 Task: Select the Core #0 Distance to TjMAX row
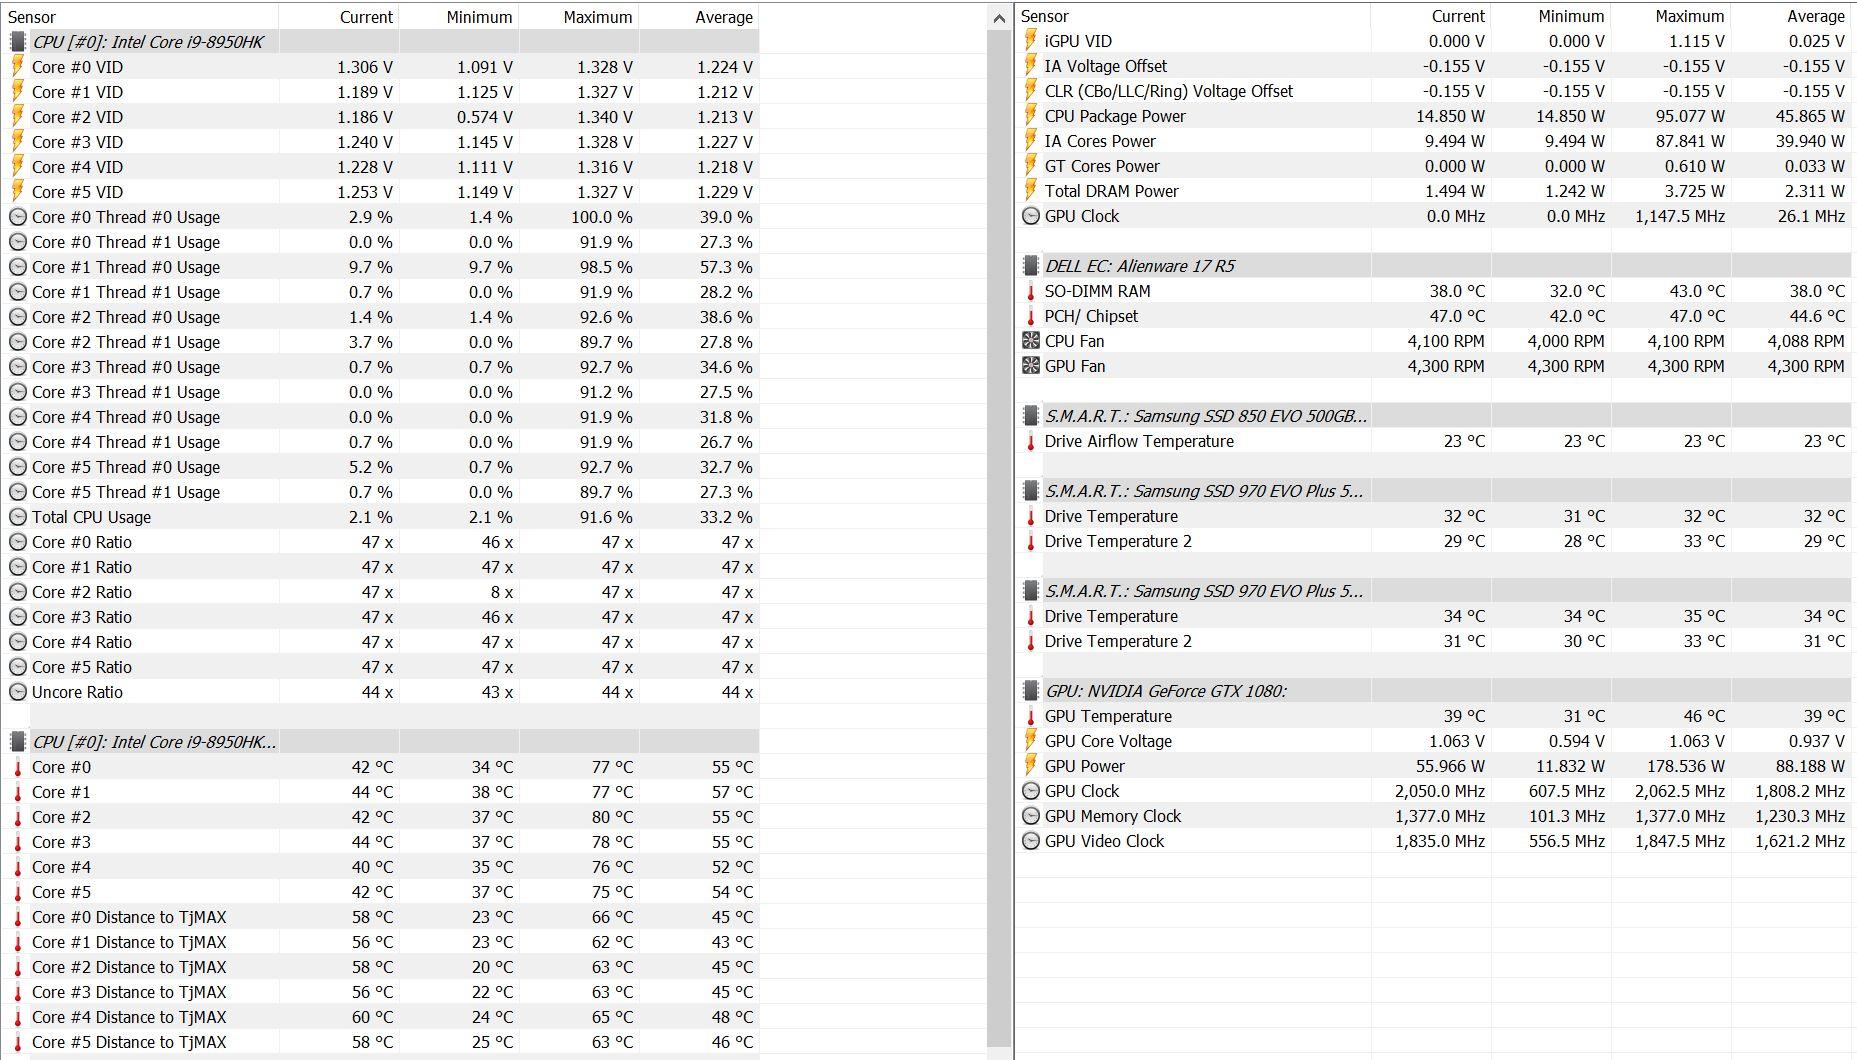tap(380, 917)
